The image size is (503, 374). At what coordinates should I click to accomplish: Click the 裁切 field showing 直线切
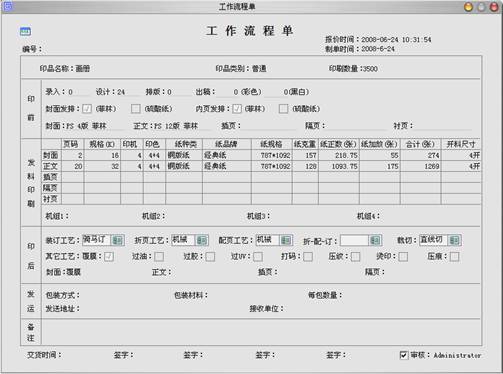click(433, 240)
